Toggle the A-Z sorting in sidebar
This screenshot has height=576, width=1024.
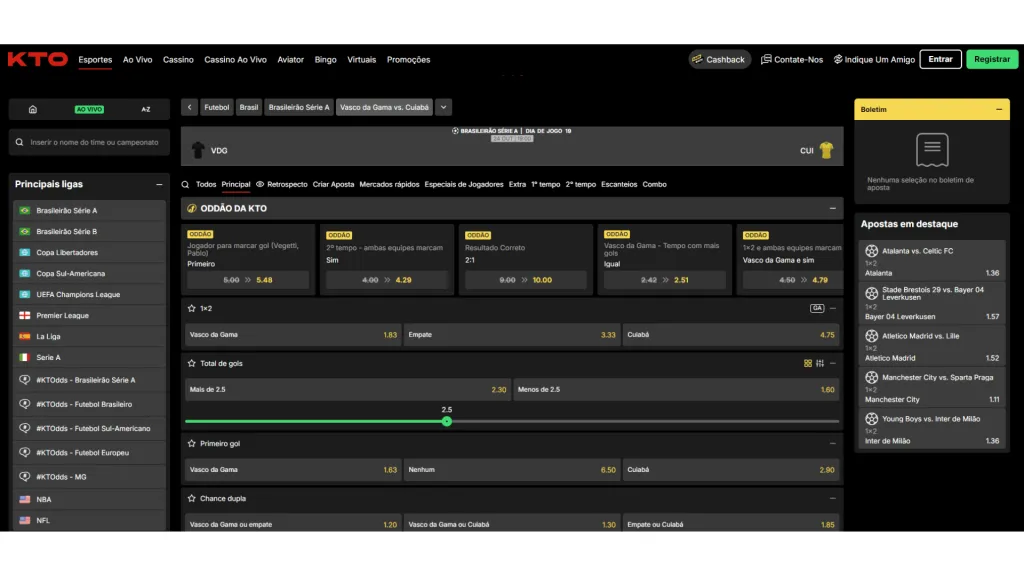(x=146, y=109)
